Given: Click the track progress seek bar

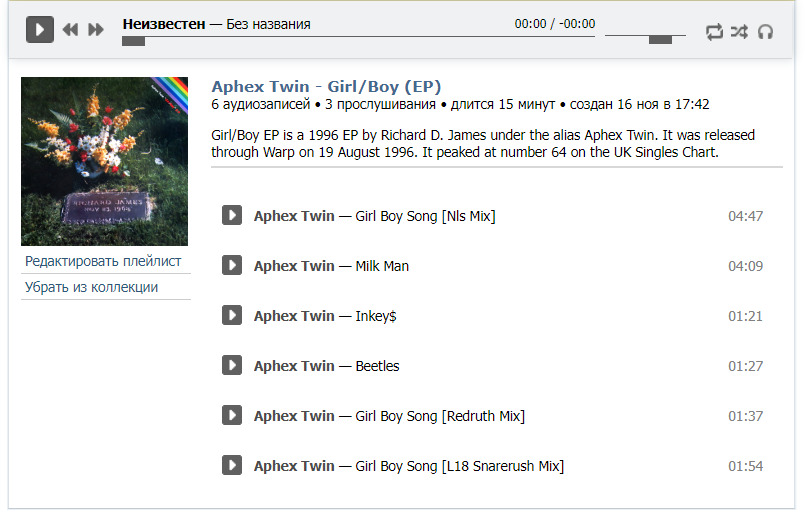Looking at the screenshot, I should [x=358, y=40].
